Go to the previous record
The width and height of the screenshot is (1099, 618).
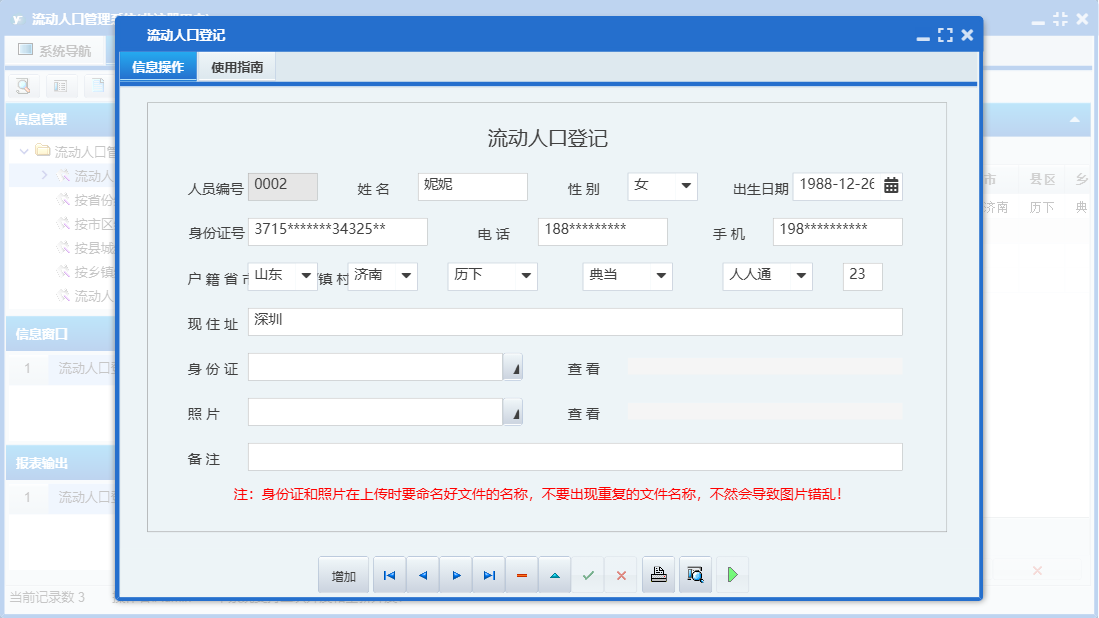(422, 574)
